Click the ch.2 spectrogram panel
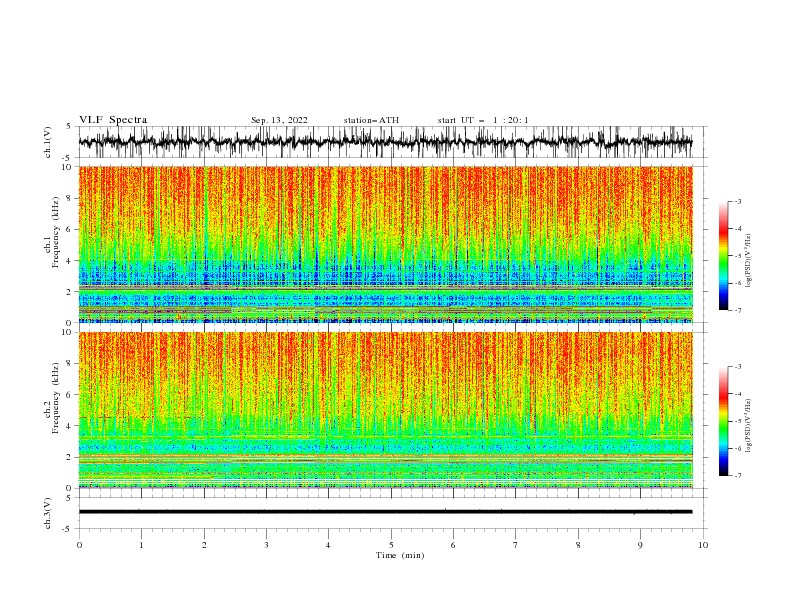This screenshot has width=792, height=612. pyautogui.click(x=385, y=410)
